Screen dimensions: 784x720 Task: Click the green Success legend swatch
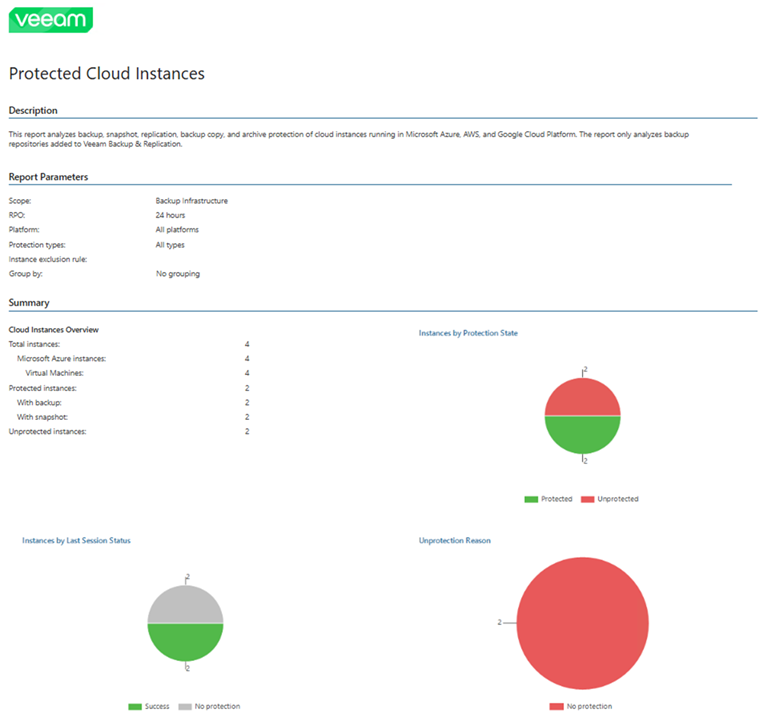[134, 706]
